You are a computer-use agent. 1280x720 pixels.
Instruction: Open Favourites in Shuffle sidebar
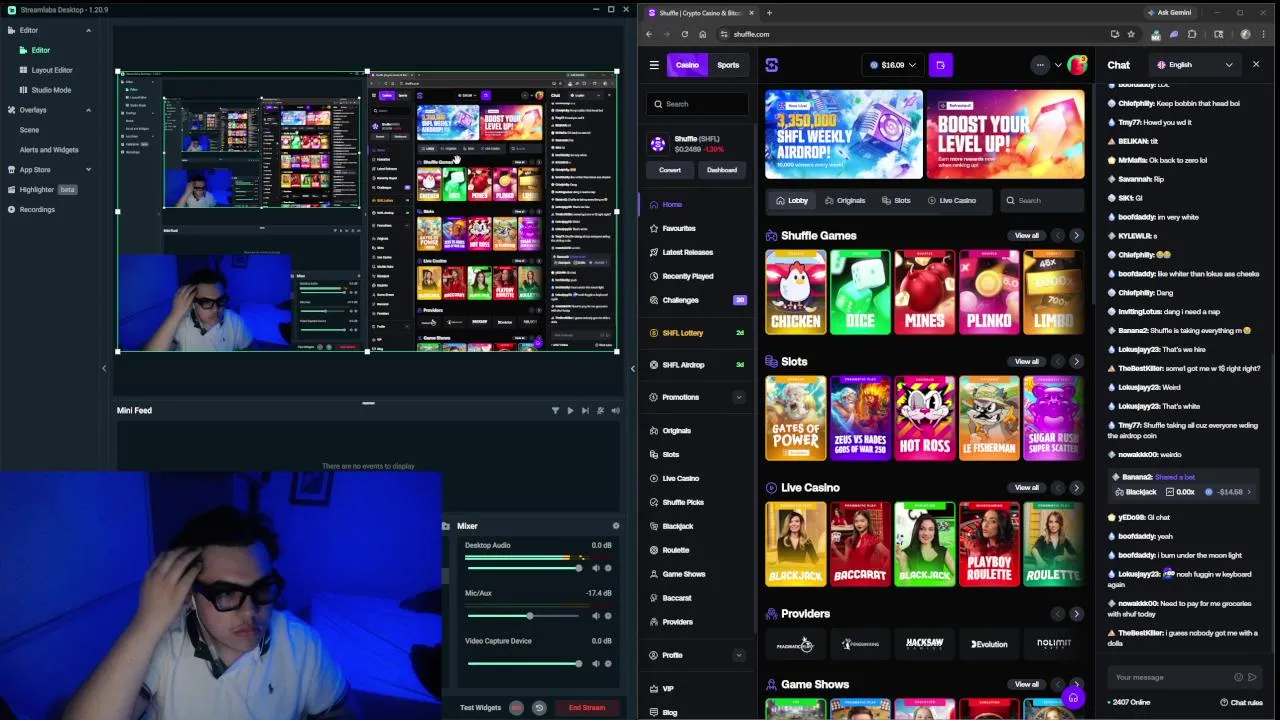pyautogui.click(x=679, y=229)
